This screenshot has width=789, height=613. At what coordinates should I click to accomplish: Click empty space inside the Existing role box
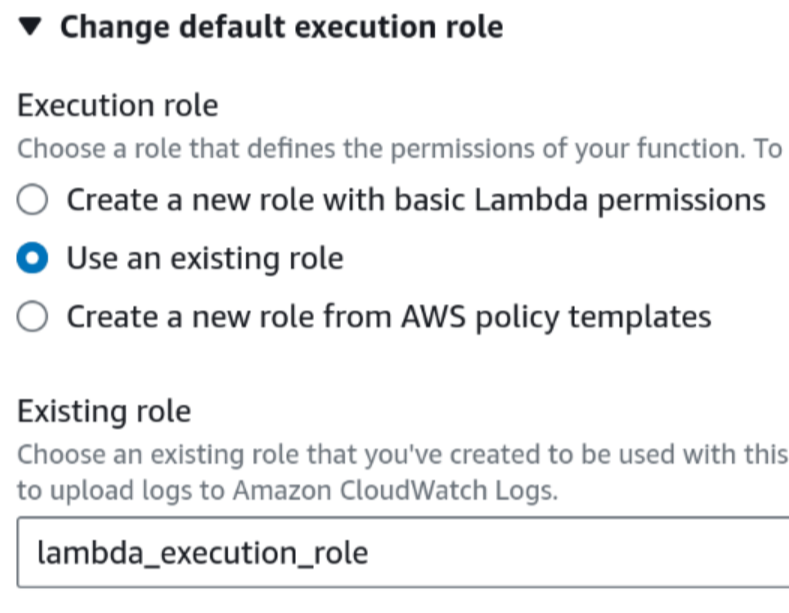(x=600, y=551)
